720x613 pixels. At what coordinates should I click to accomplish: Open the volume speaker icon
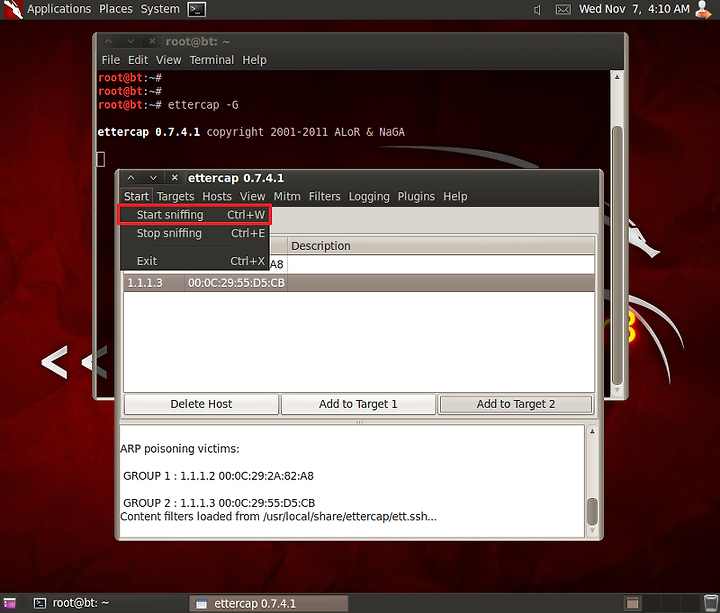pos(538,10)
